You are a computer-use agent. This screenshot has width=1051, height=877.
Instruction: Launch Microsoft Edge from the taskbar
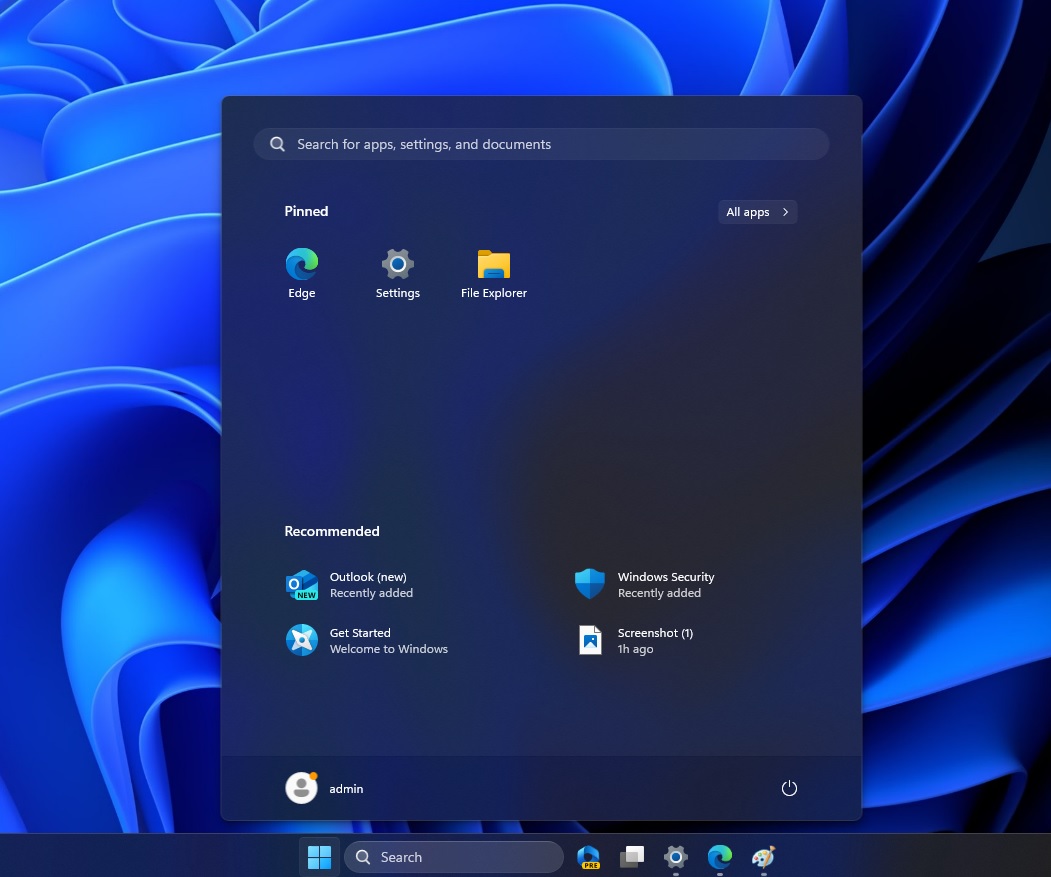[x=720, y=857]
